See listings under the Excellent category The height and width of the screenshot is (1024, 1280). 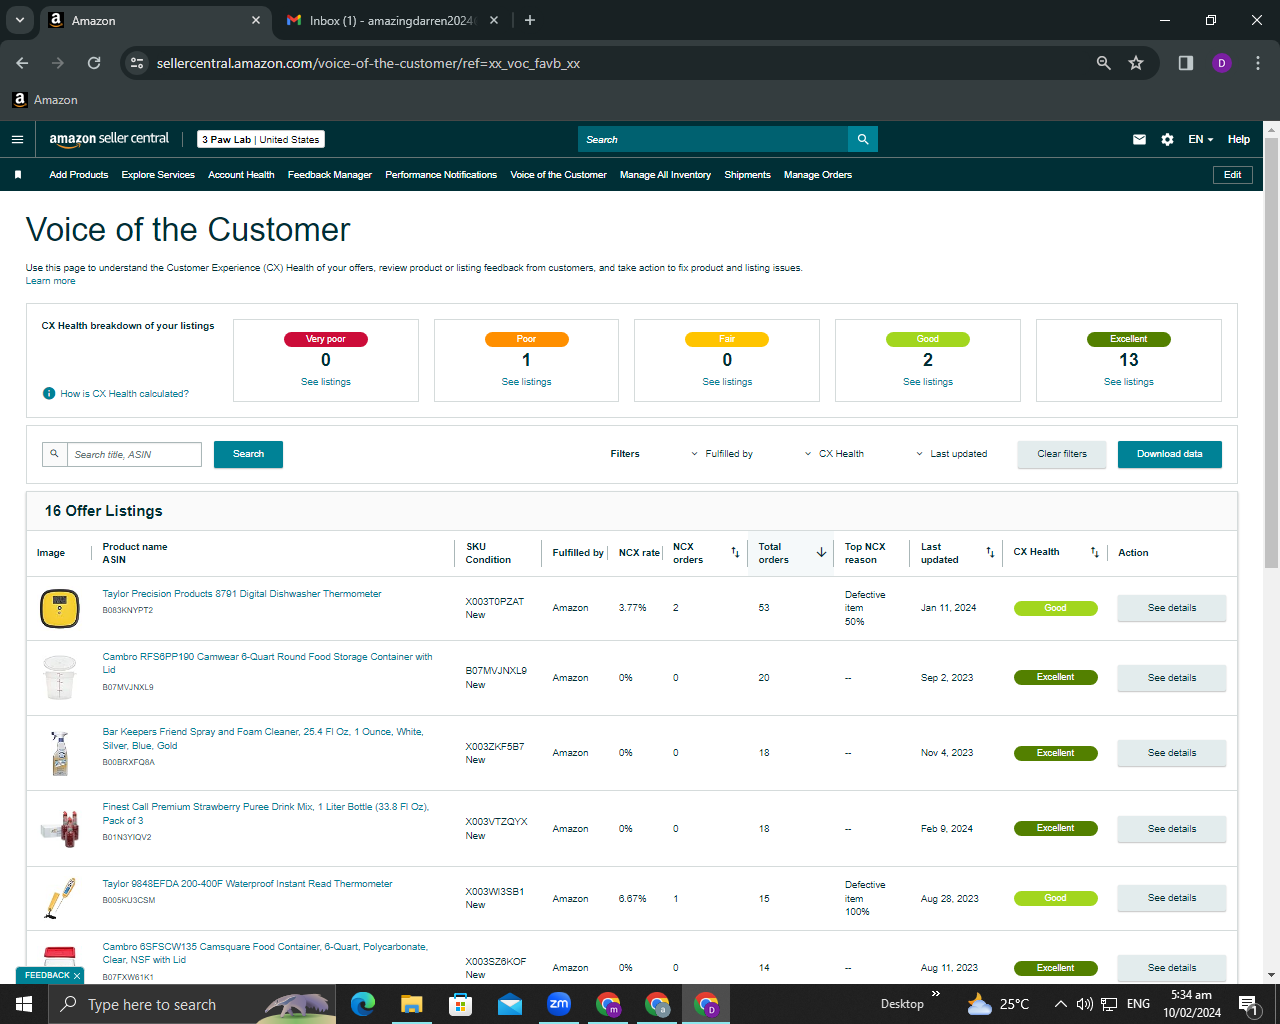coord(1129,382)
